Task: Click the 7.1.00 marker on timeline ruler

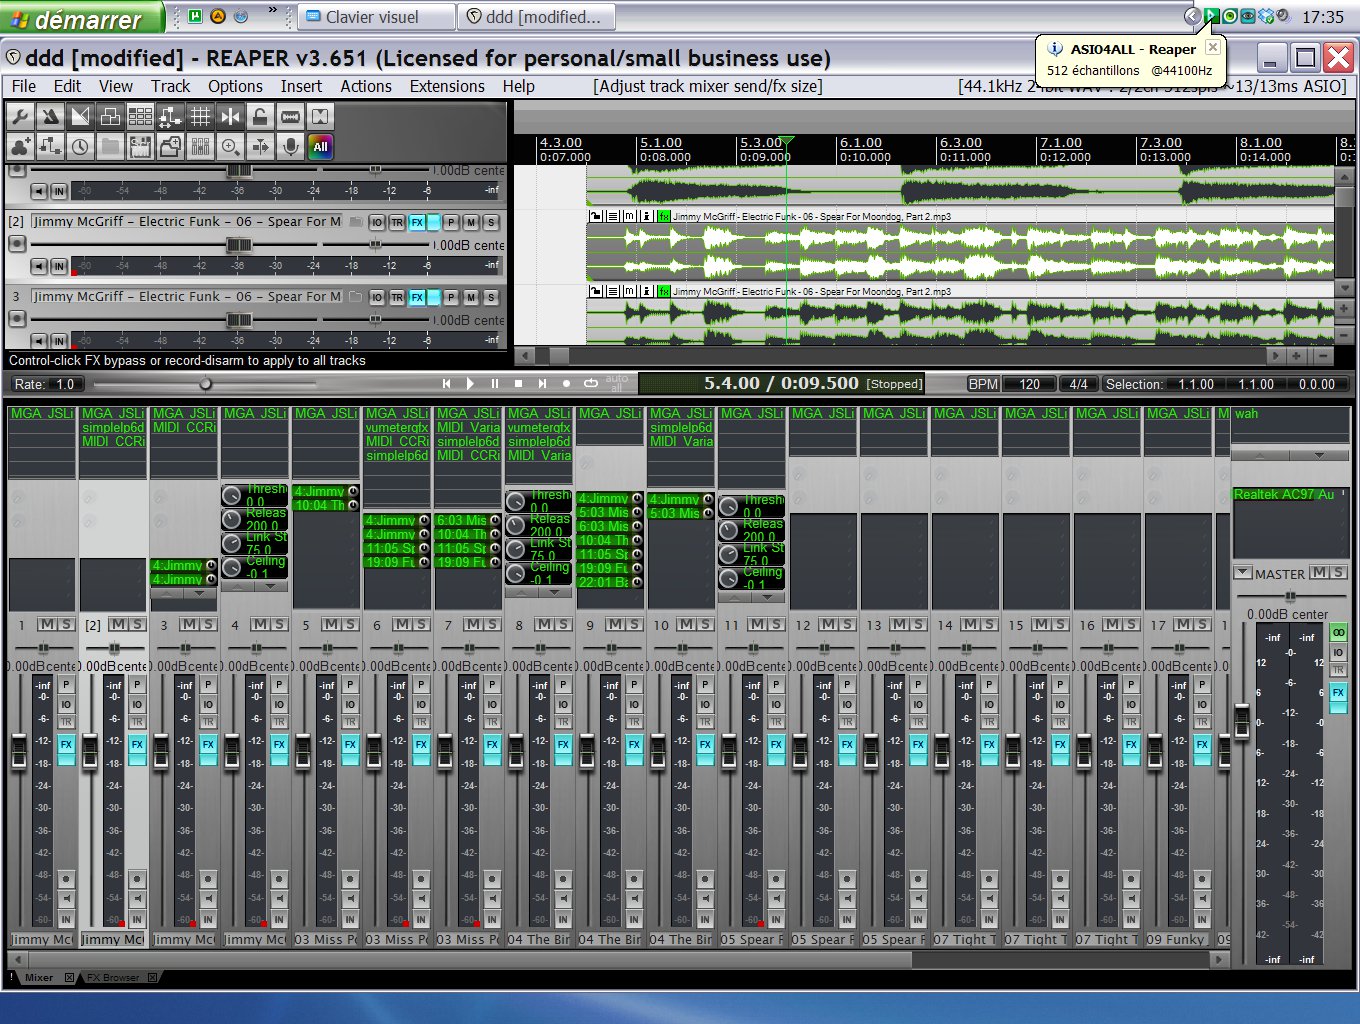Action: [1061, 143]
